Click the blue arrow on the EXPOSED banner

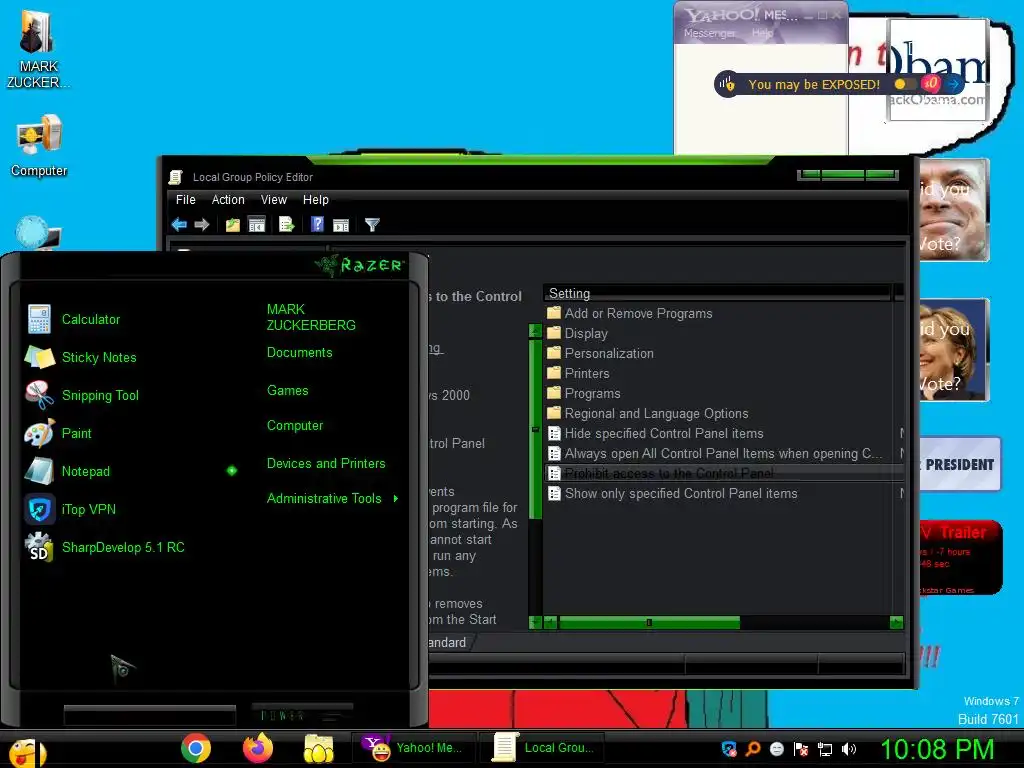(953, 84)
